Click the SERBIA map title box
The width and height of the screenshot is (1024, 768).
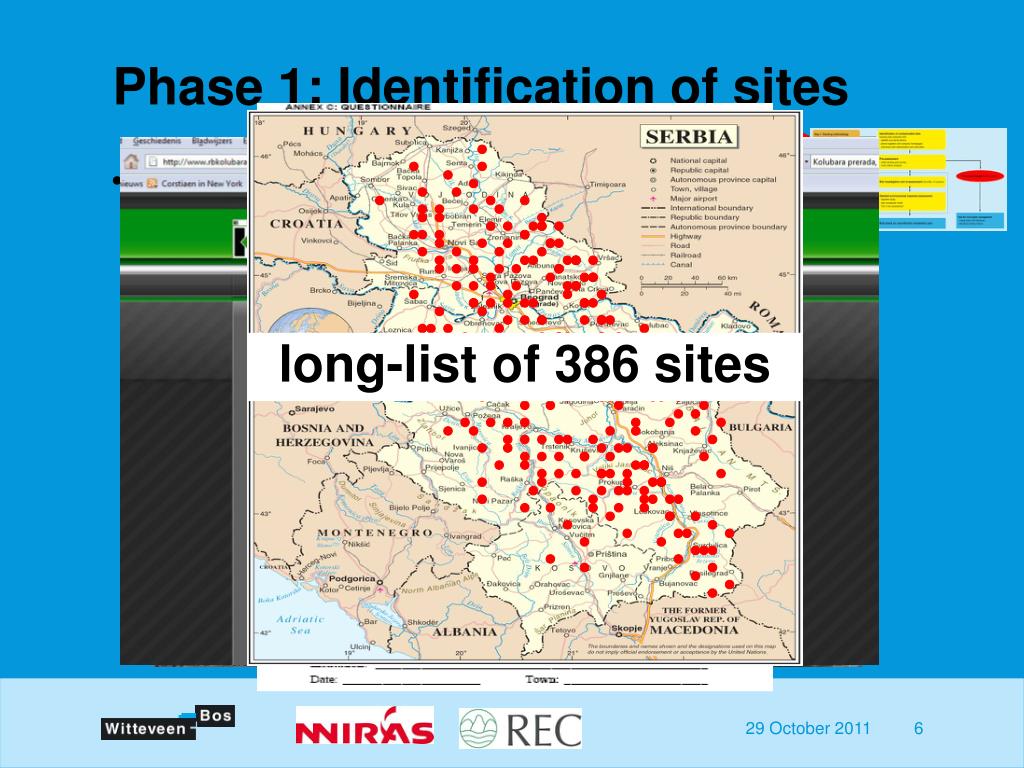click(688, 136)
